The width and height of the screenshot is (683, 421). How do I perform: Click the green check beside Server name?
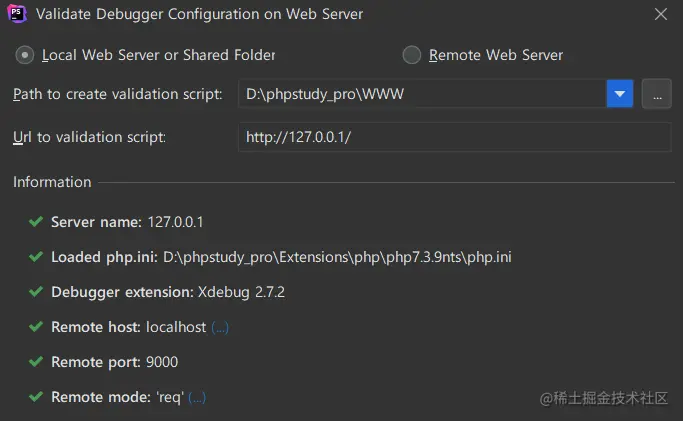36,222
